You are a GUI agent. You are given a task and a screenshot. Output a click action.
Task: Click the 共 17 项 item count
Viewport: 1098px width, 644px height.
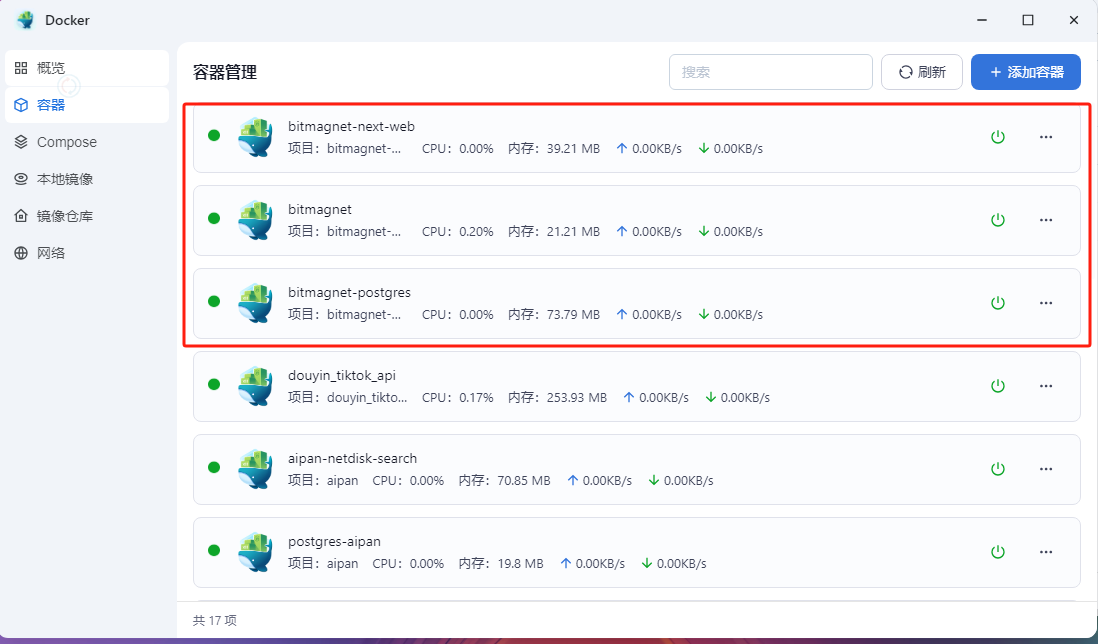click(x=215, y=620)
